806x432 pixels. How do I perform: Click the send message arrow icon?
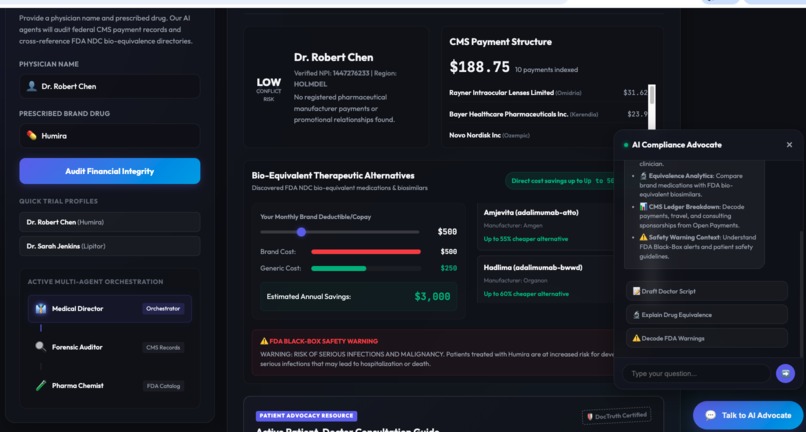click(x=785, y=373)
